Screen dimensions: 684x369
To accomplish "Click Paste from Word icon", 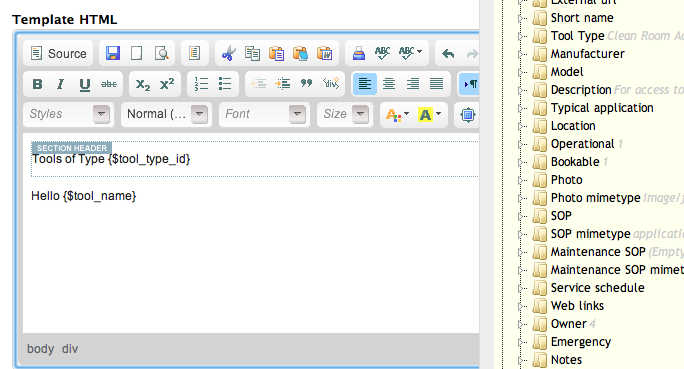I will pyautogui.click(x=324, y=54).
